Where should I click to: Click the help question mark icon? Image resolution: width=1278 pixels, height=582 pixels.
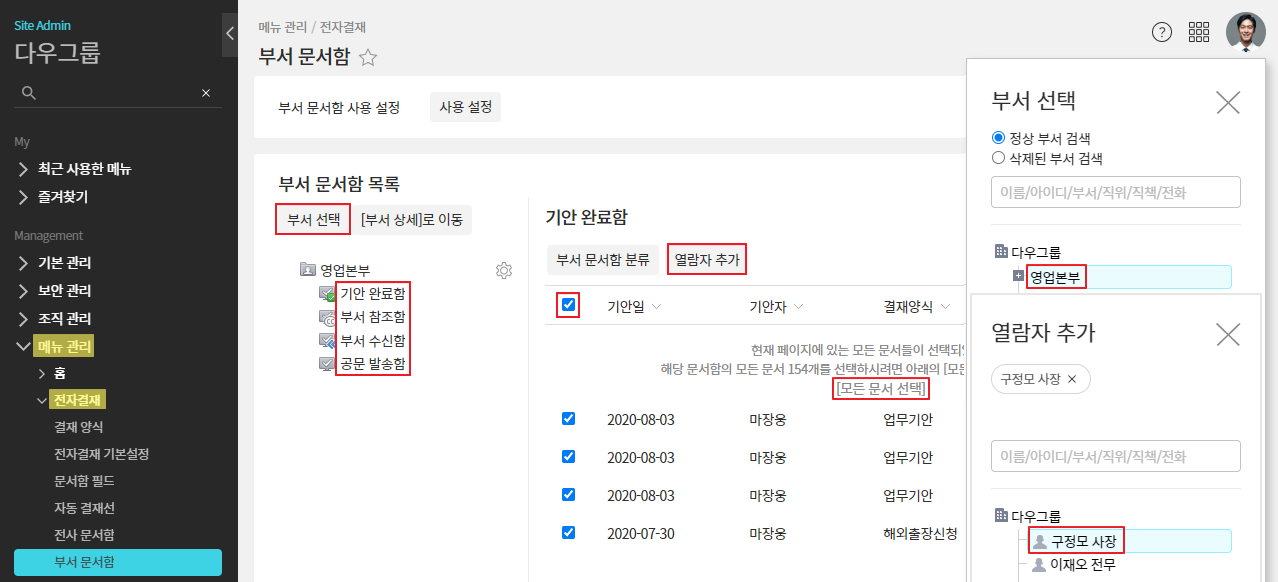tap(1161, 32)
